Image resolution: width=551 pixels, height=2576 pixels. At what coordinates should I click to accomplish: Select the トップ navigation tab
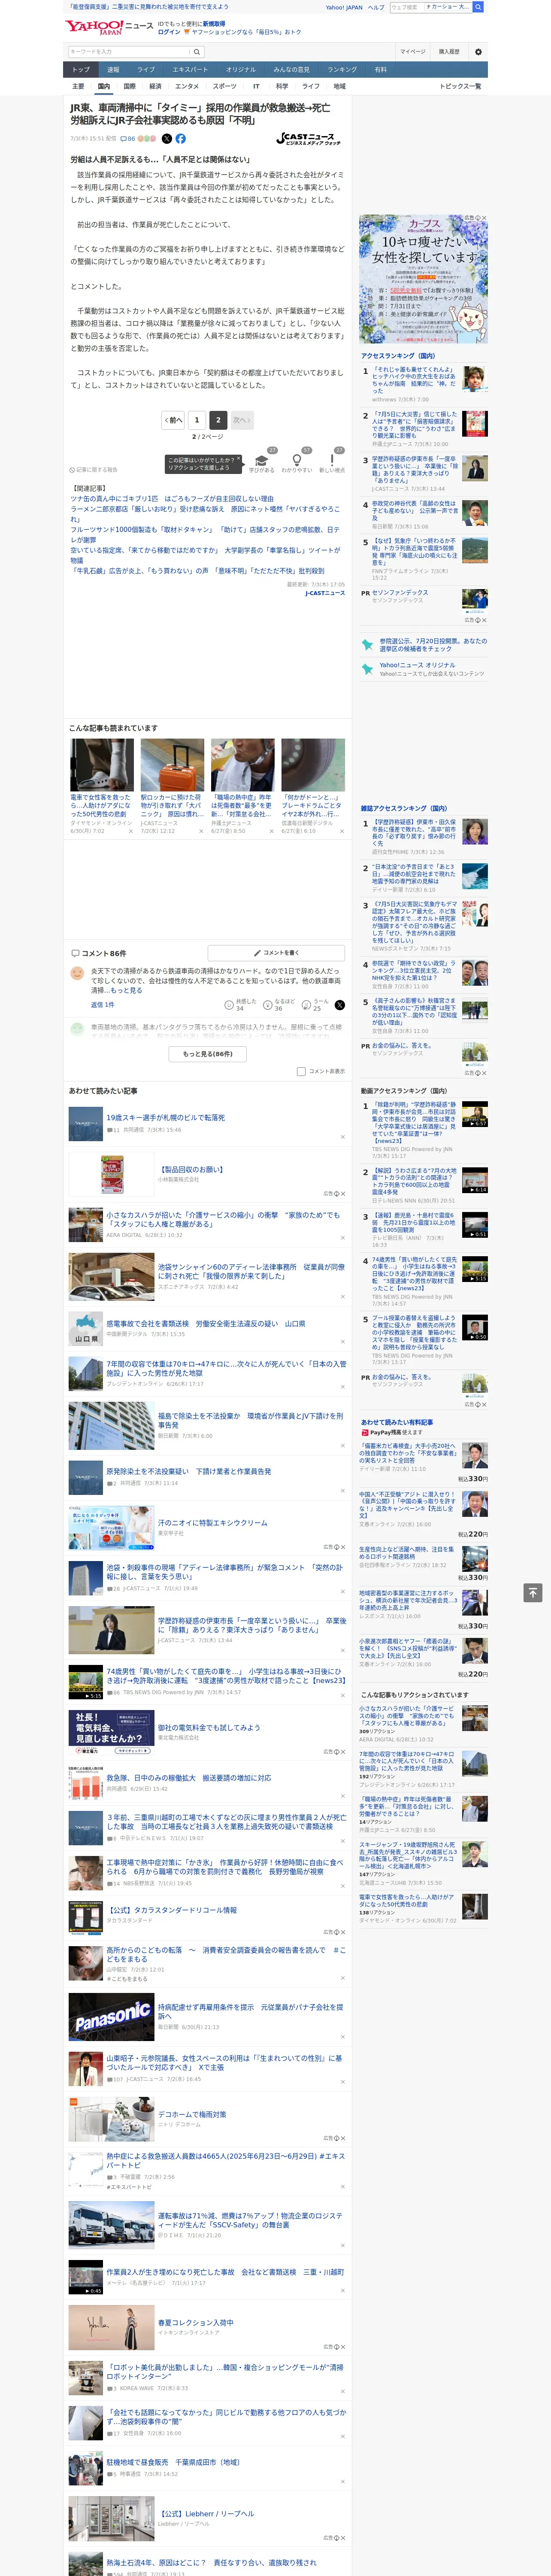pos(81,69)
